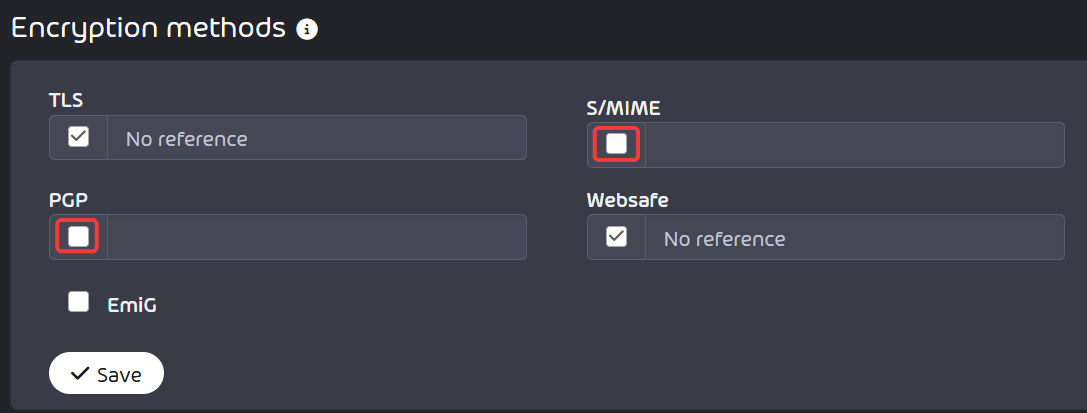Save the encryption method settings

[106, 374]
